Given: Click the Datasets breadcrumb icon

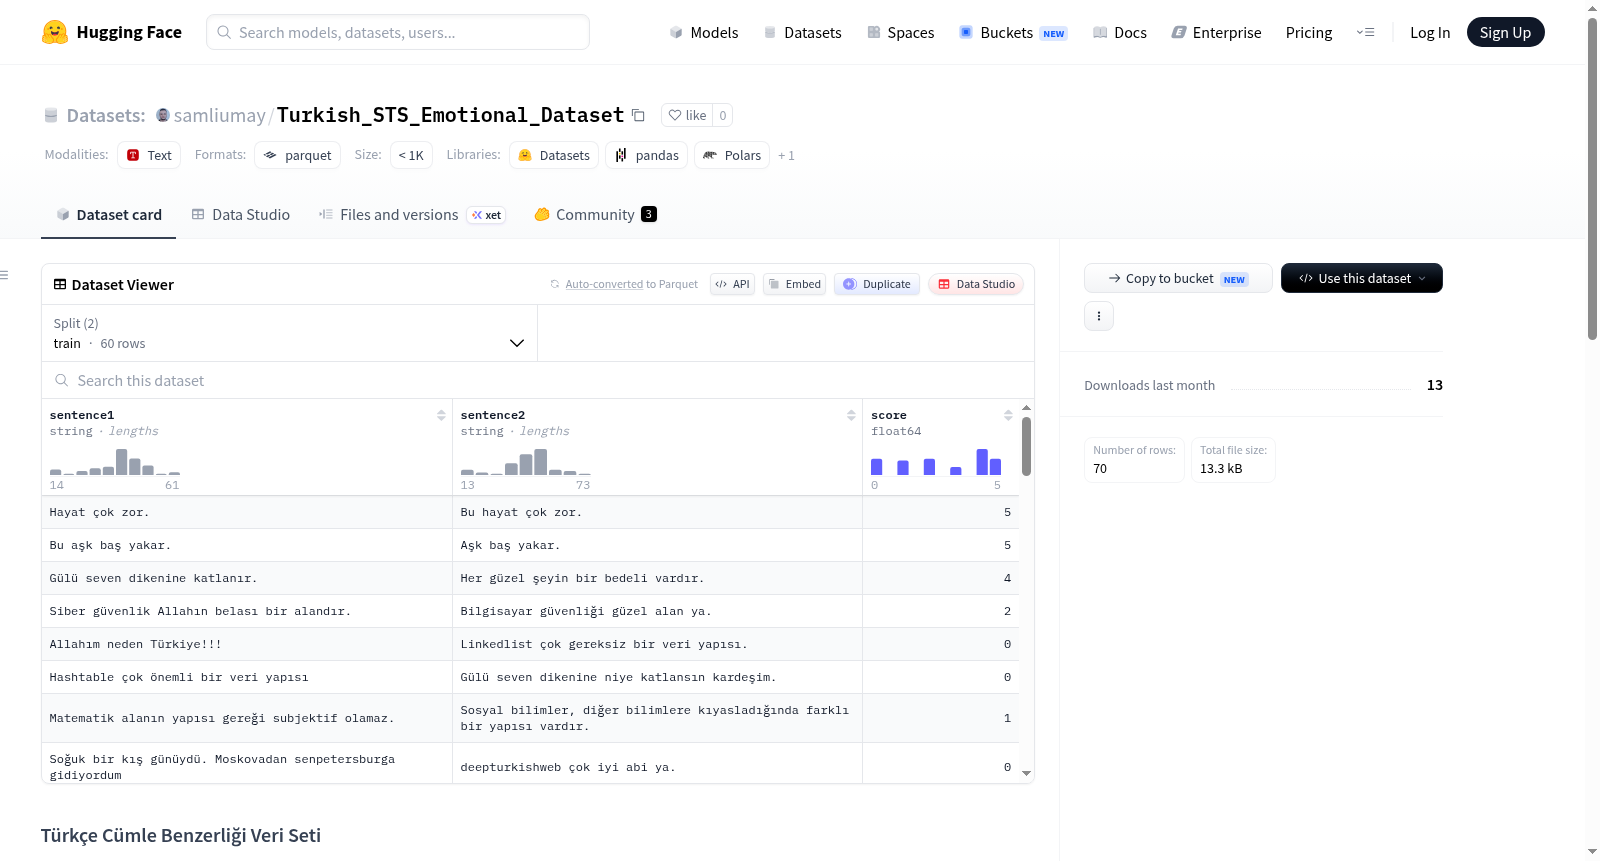Looking at the screenshot, I should [51, 116].
